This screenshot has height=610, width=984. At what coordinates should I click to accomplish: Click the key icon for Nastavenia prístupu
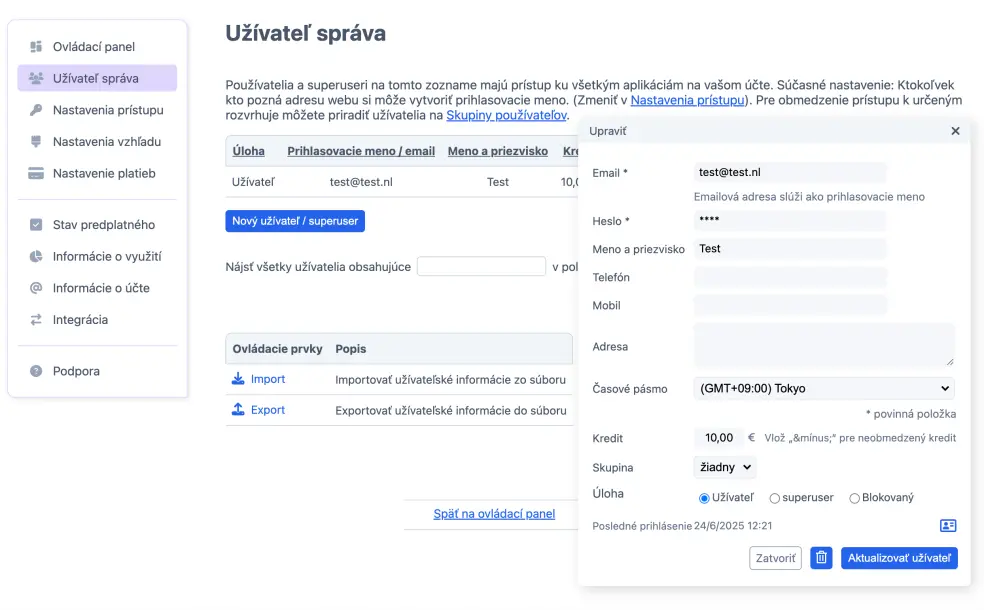click(35, 111)
